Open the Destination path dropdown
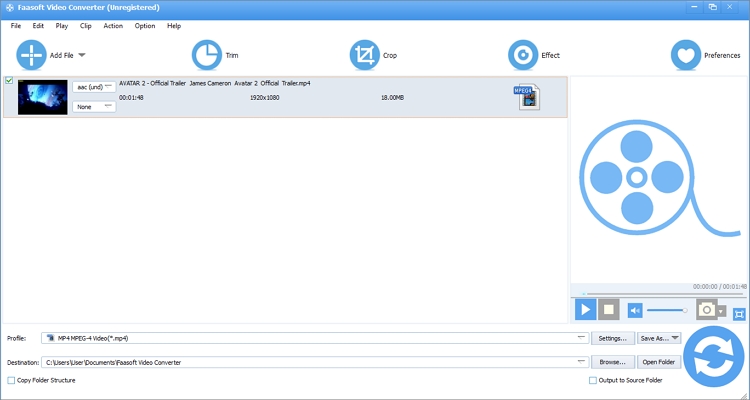The height and width of the screenshot is (400, 750). 315,362
